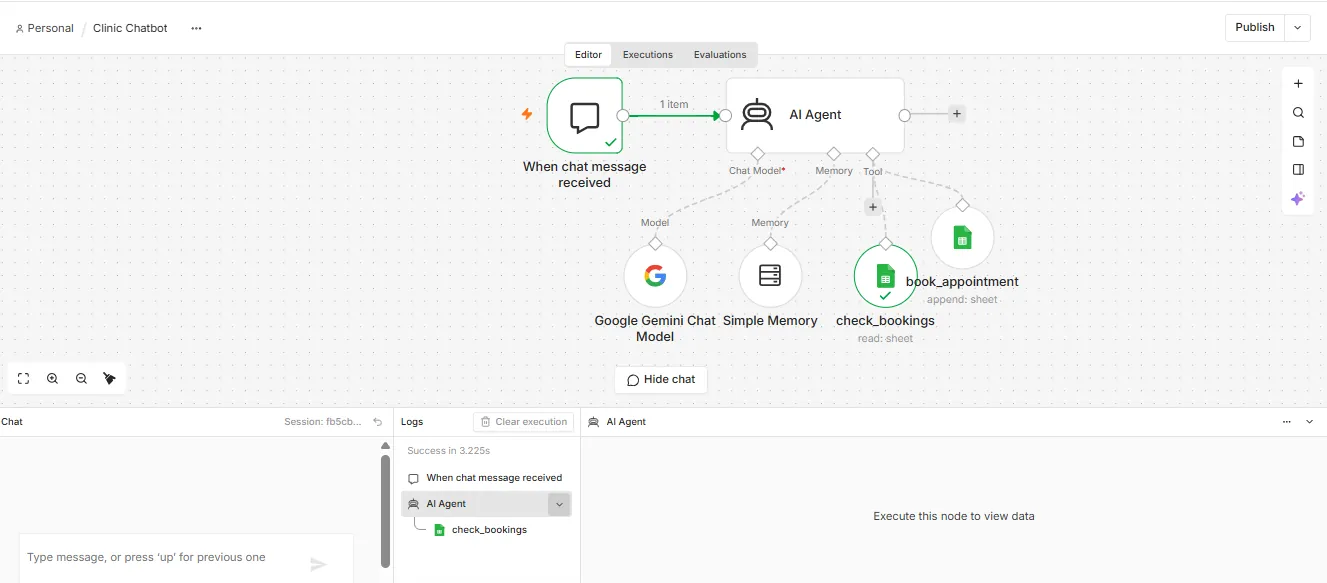1327x583 pixels.
Task: Open the AI assistant sparkle icon
Action: pyautogui.click(x=1298, y=199)
